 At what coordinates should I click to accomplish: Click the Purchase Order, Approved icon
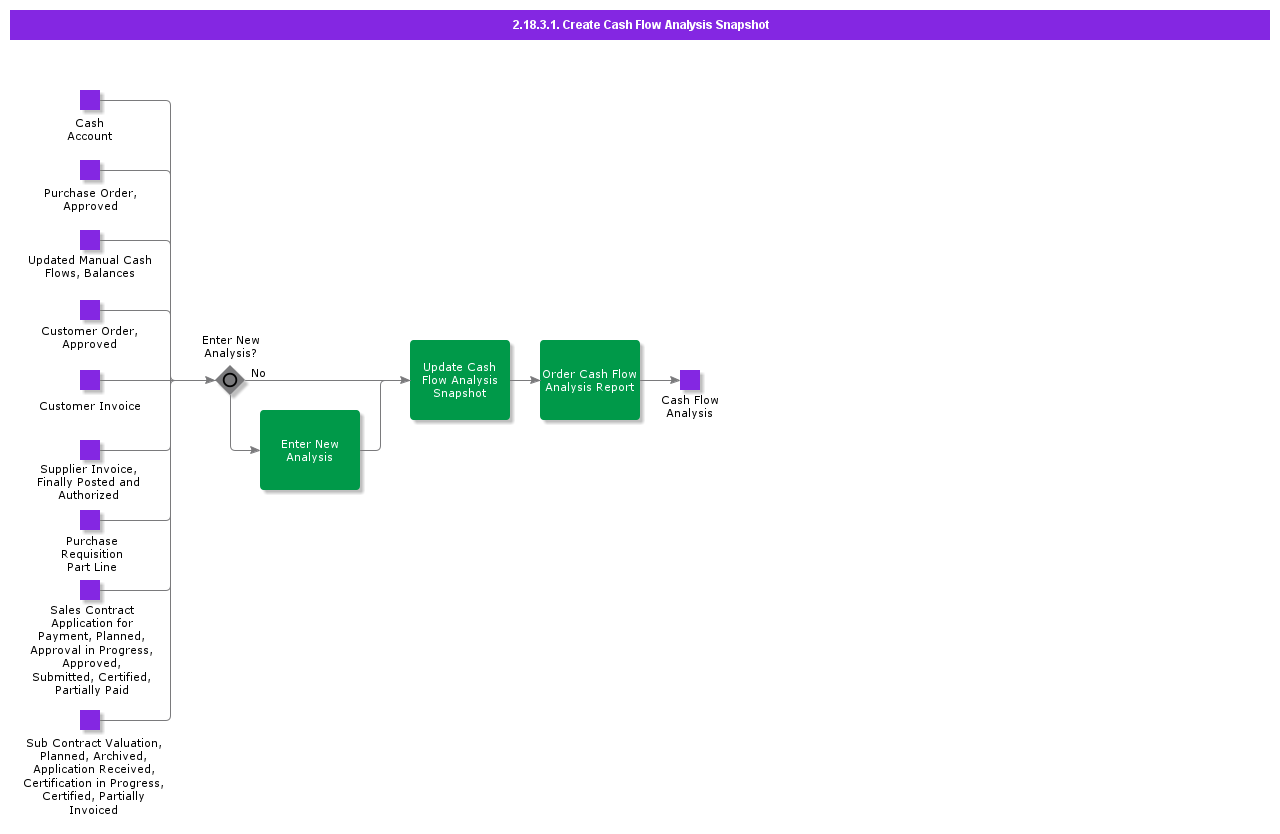pos(90,170)
